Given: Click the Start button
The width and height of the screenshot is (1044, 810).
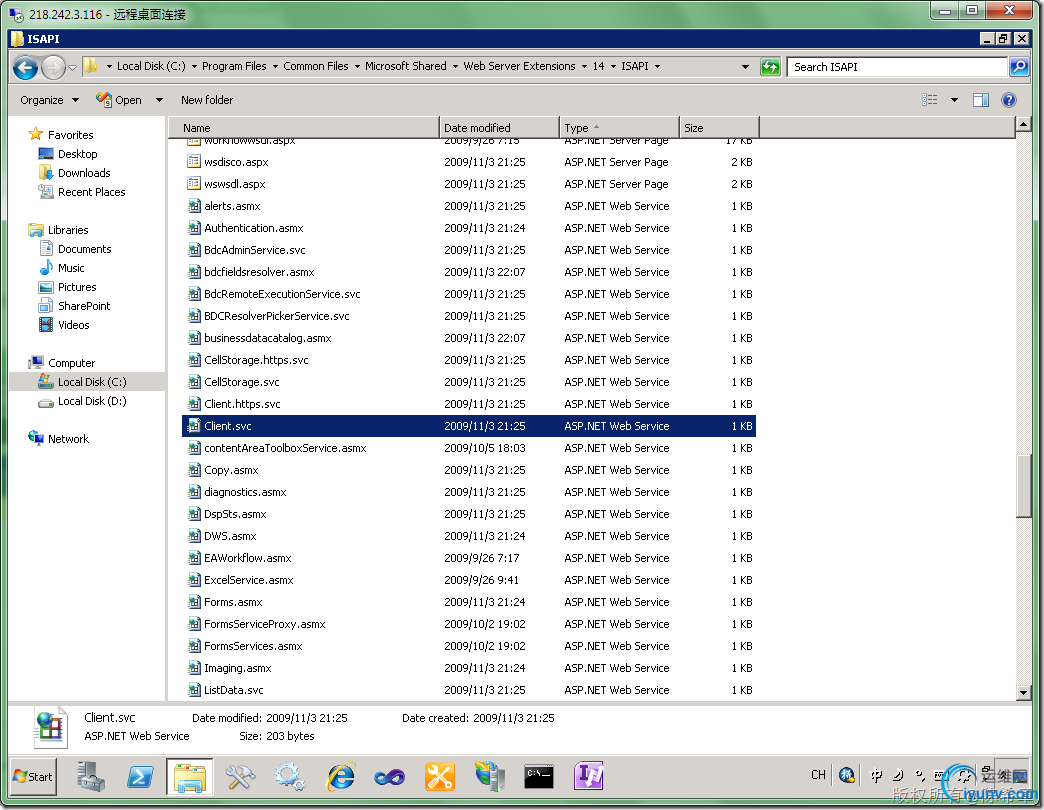Looking at the screenshot, I should 33,777.
